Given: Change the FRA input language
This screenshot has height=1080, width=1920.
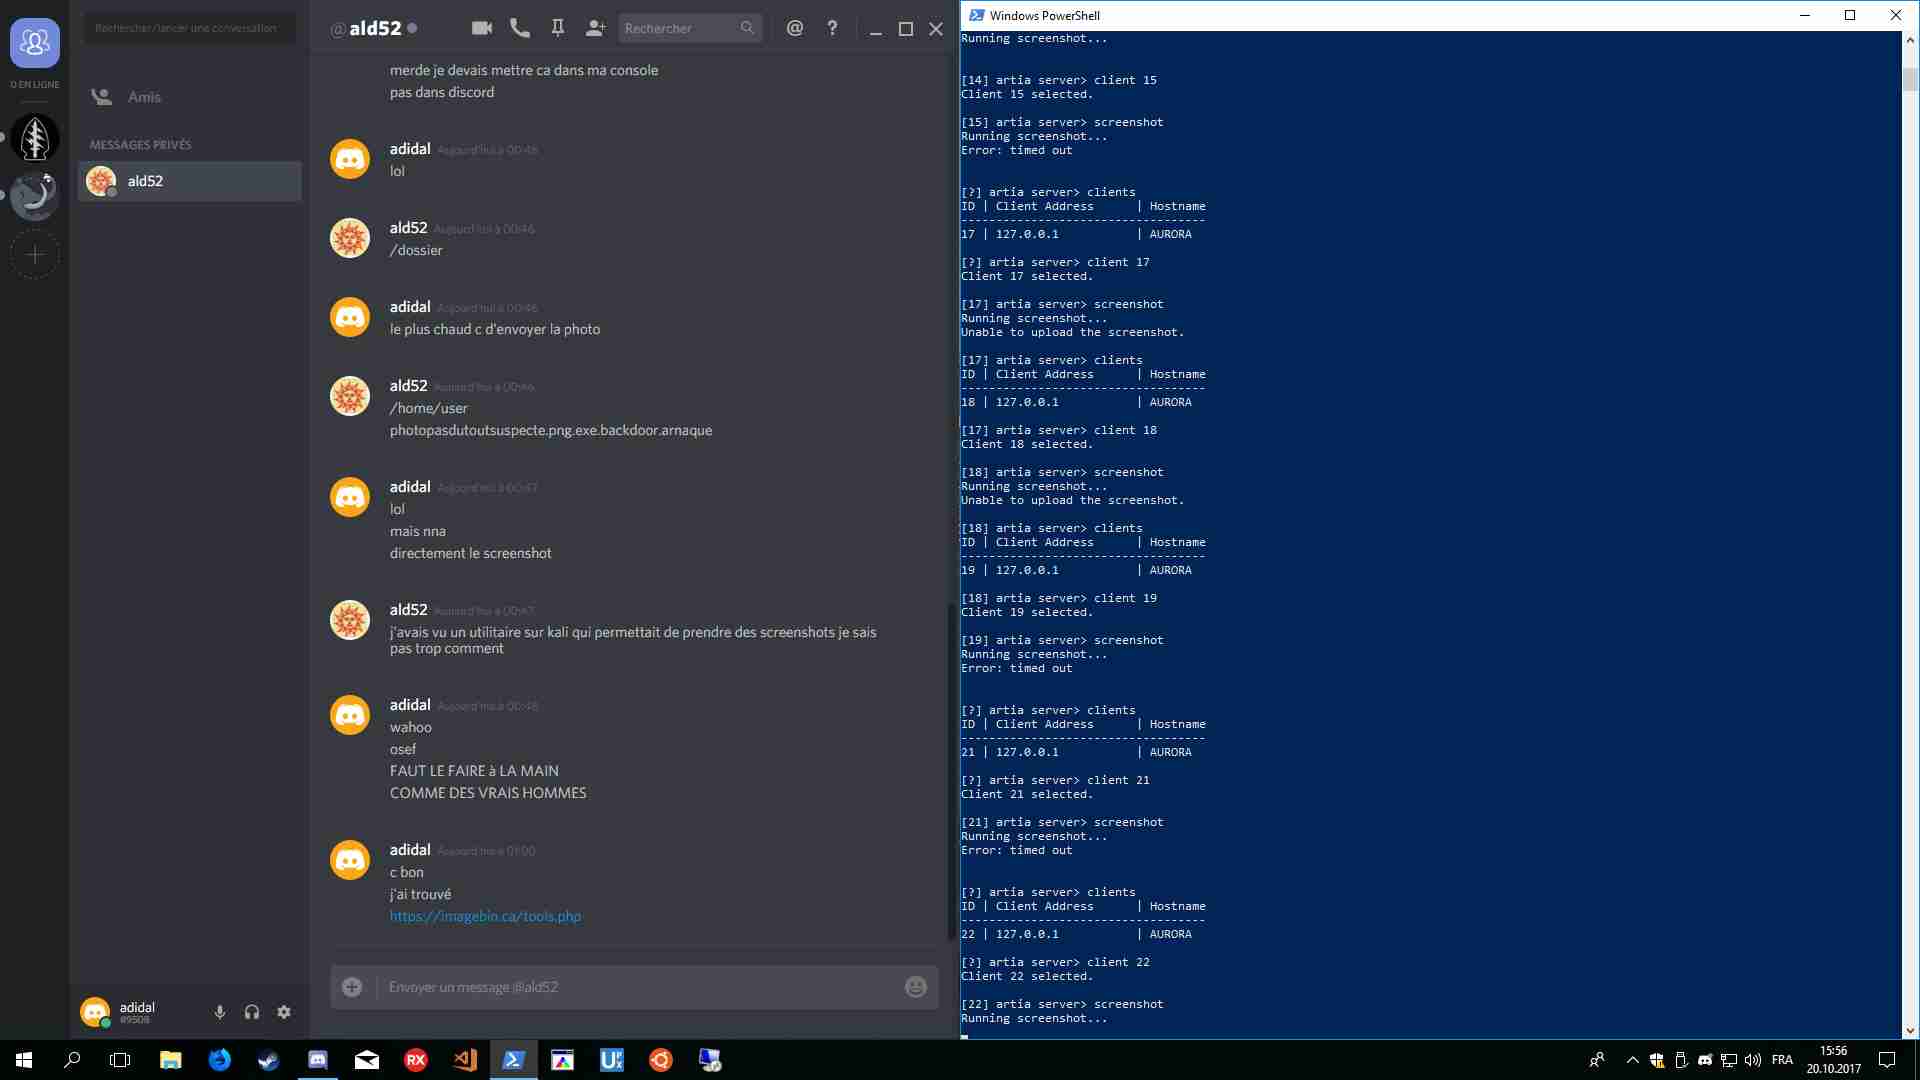Looking at the screenshot, I should click(1782, 1060).
